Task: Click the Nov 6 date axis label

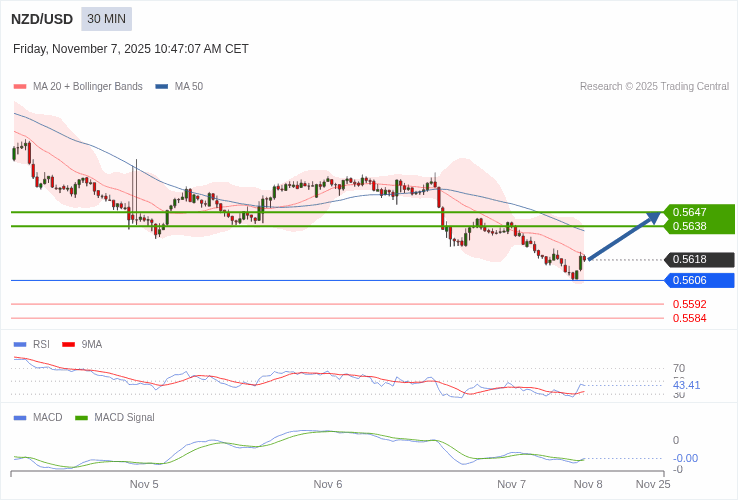Action: pos(328,484)
